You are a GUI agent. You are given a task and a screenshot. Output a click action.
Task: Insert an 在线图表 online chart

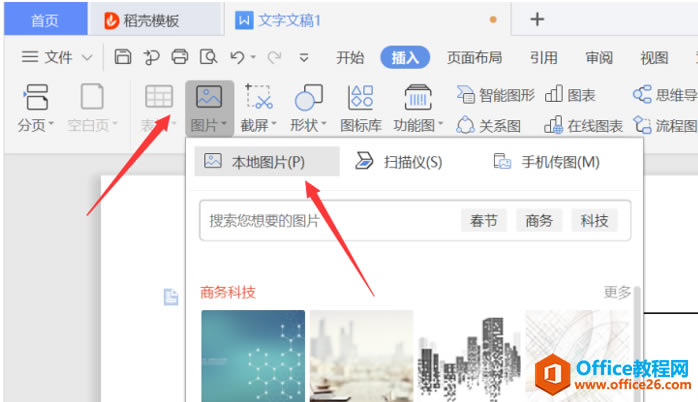(x=583, y=126)
